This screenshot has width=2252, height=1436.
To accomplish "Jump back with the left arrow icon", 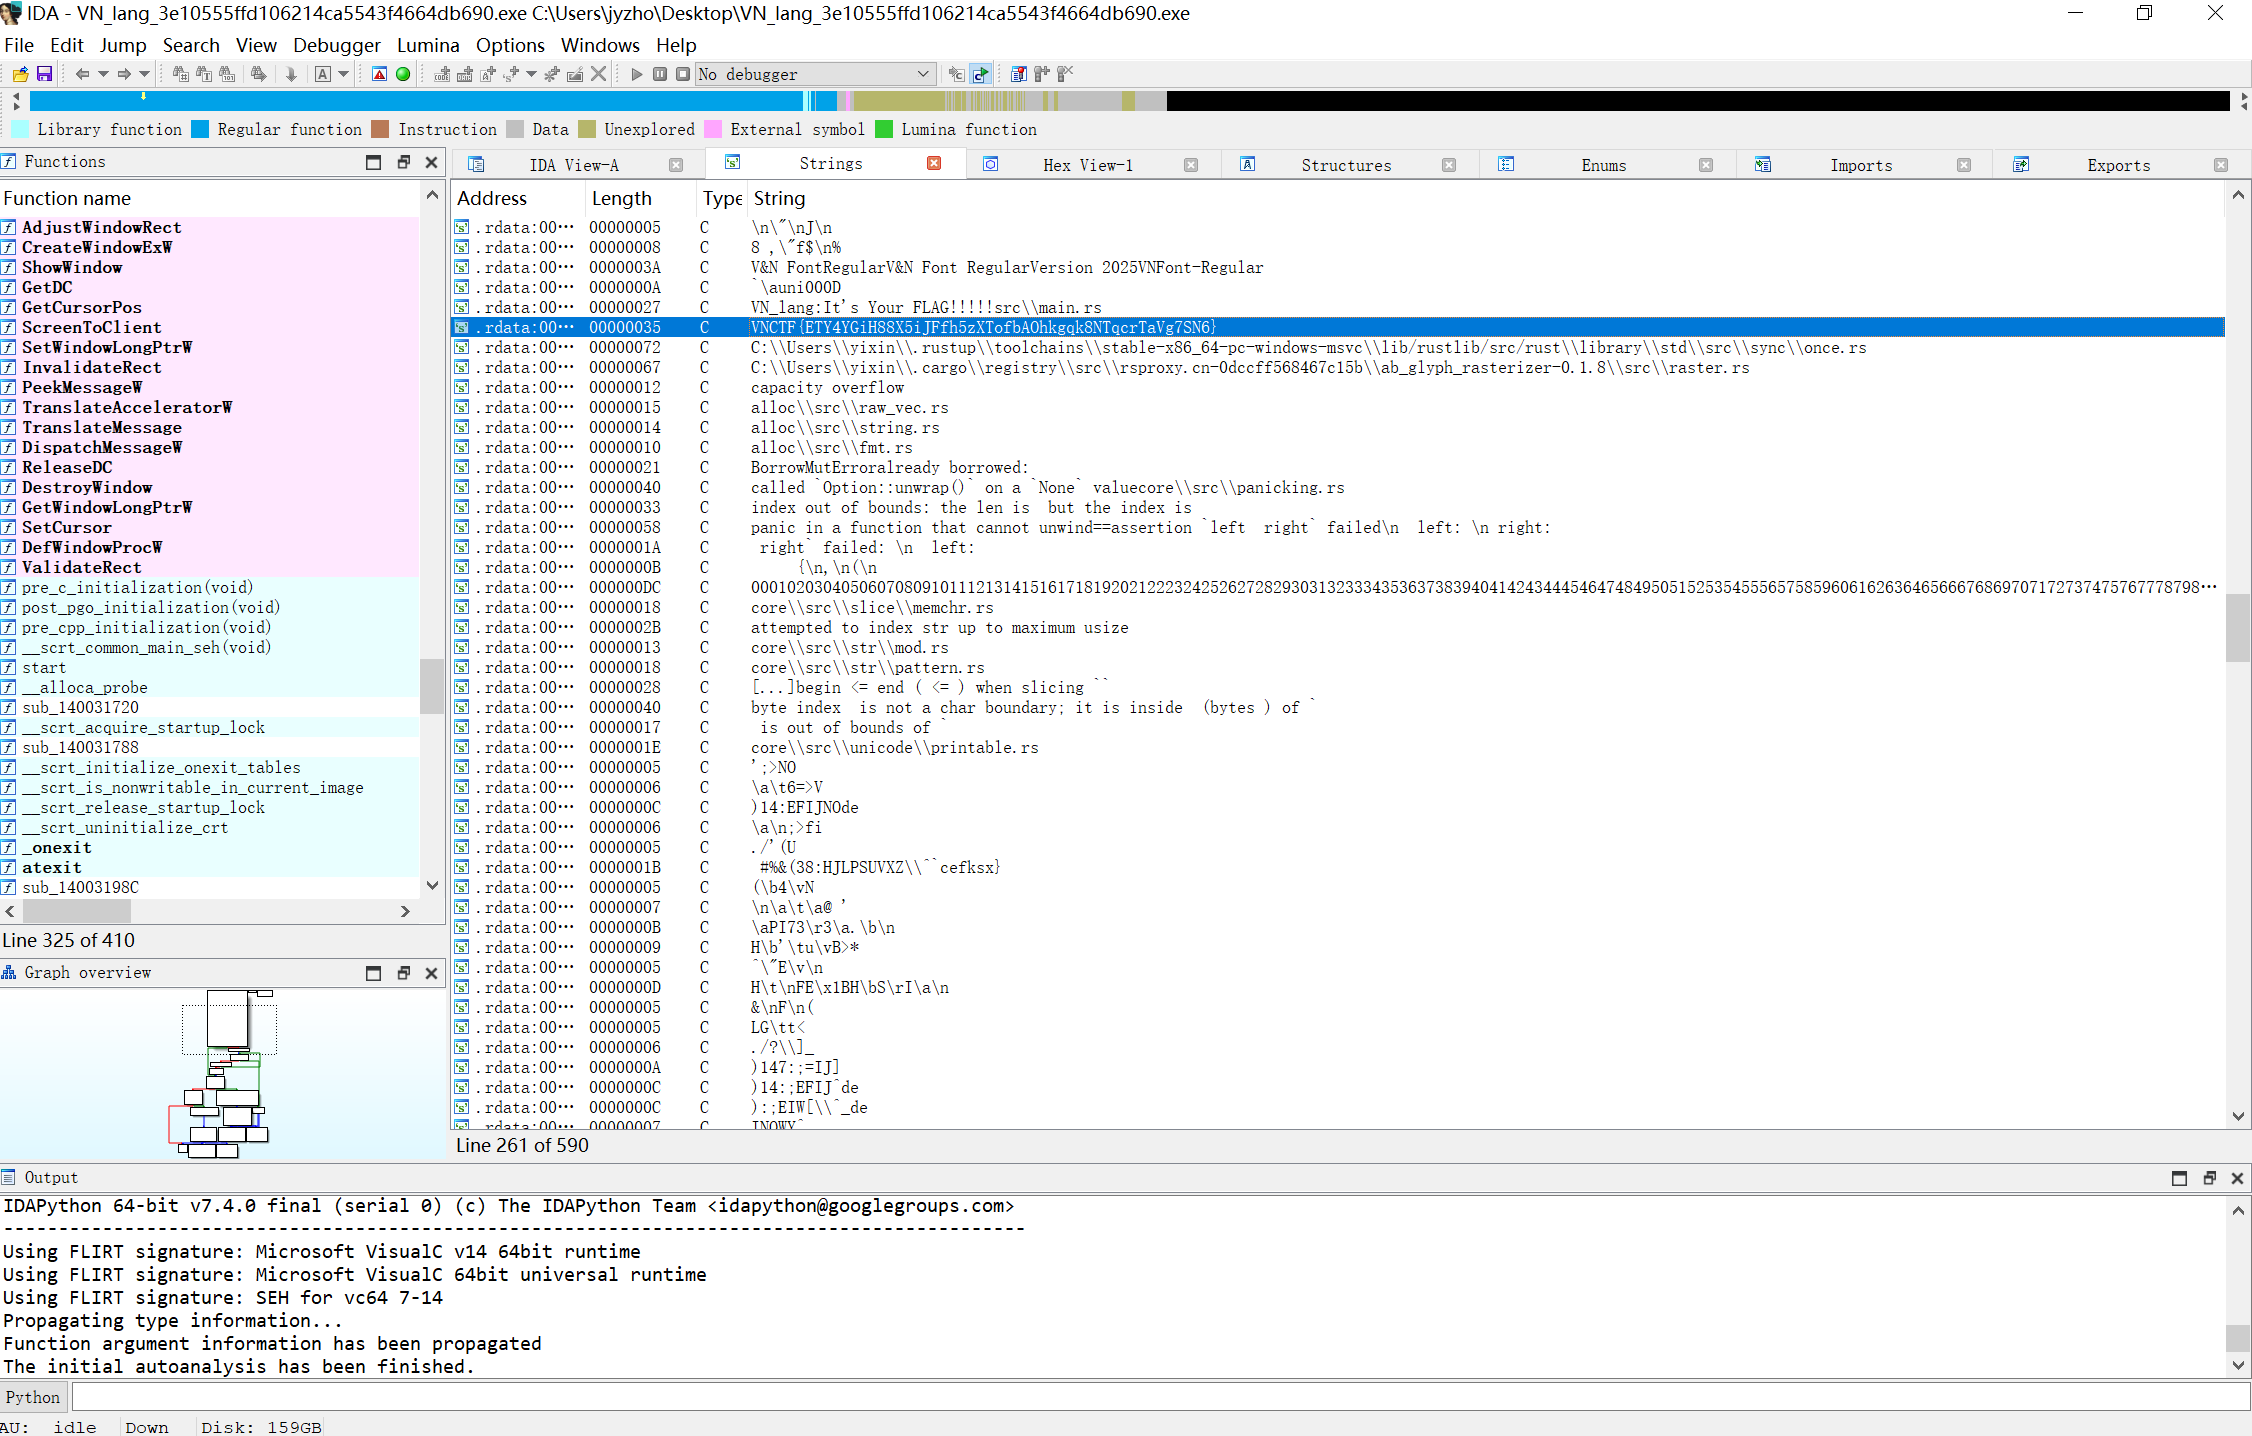I will point(83,74).
